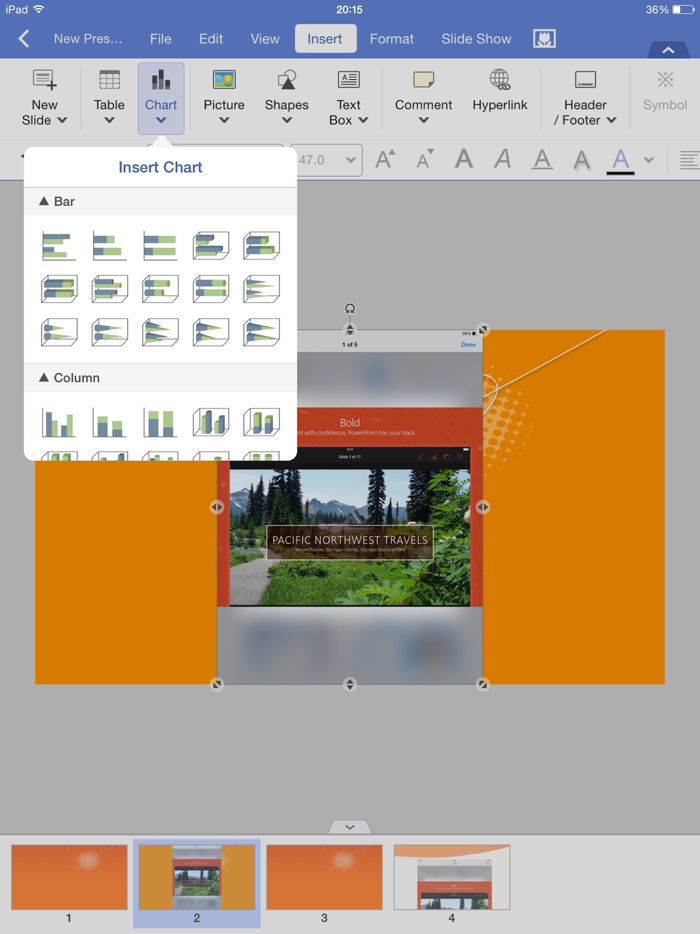Open the View tab
The image size is (700, 934).
tap(265, 39)
